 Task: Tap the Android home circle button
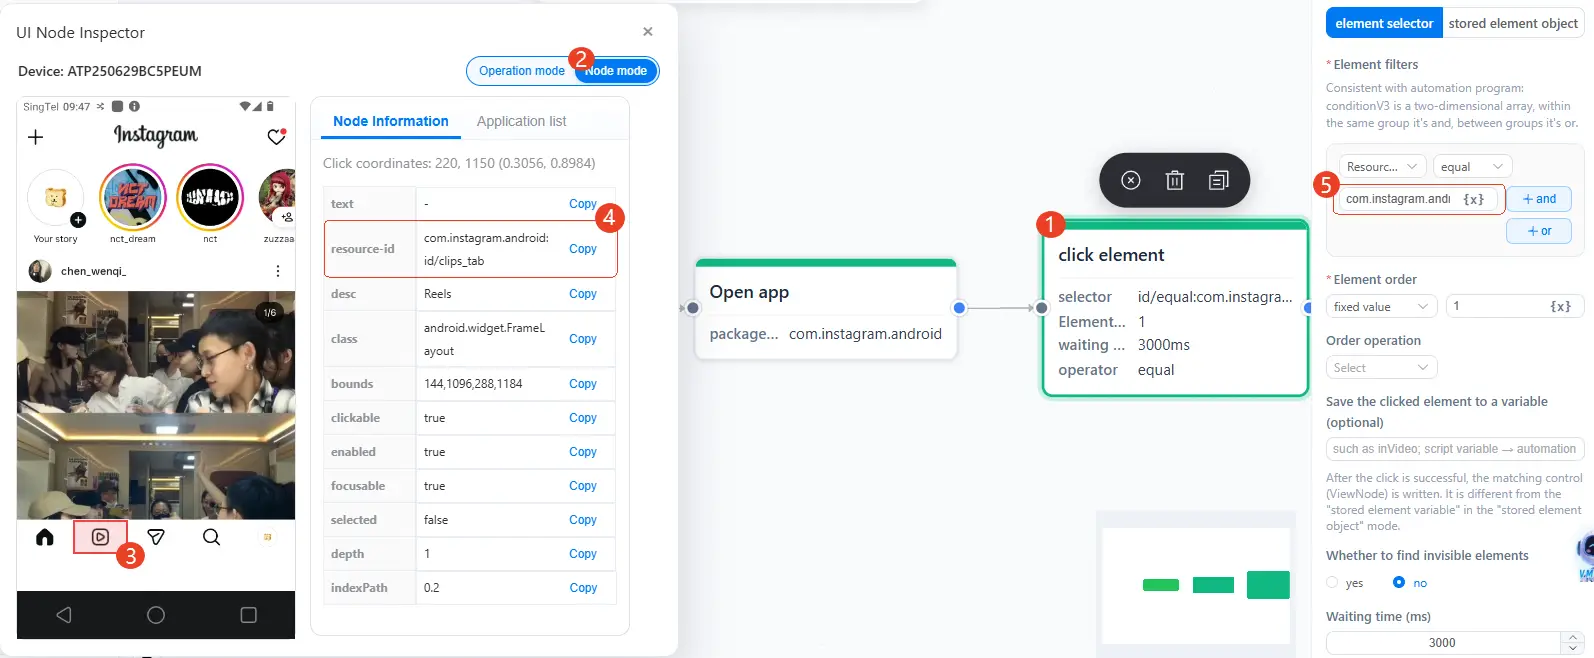pos(156,615)
